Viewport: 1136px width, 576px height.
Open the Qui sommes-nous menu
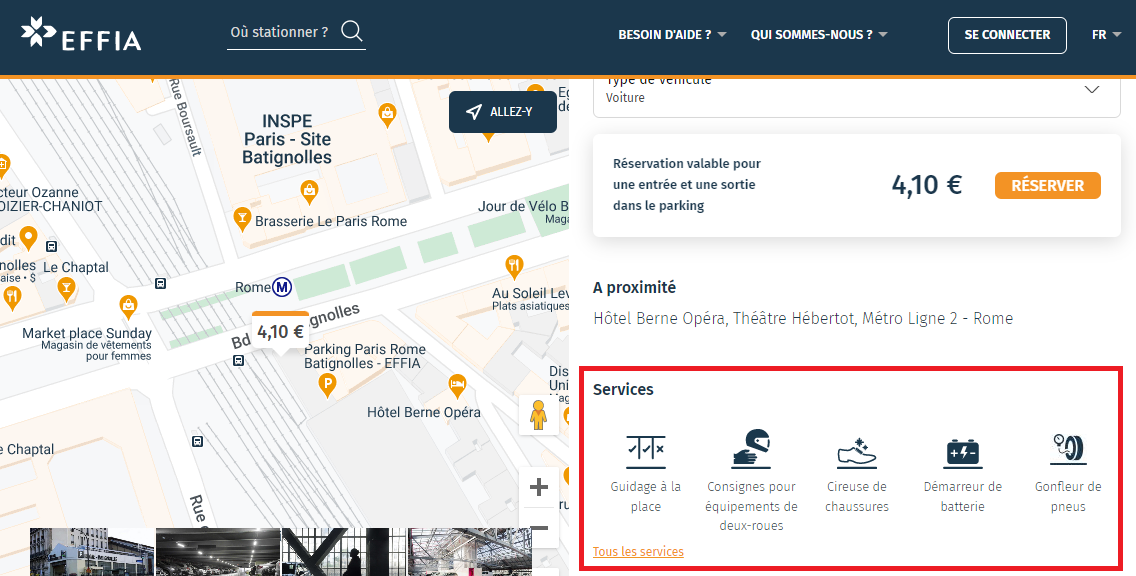point(819,35)
